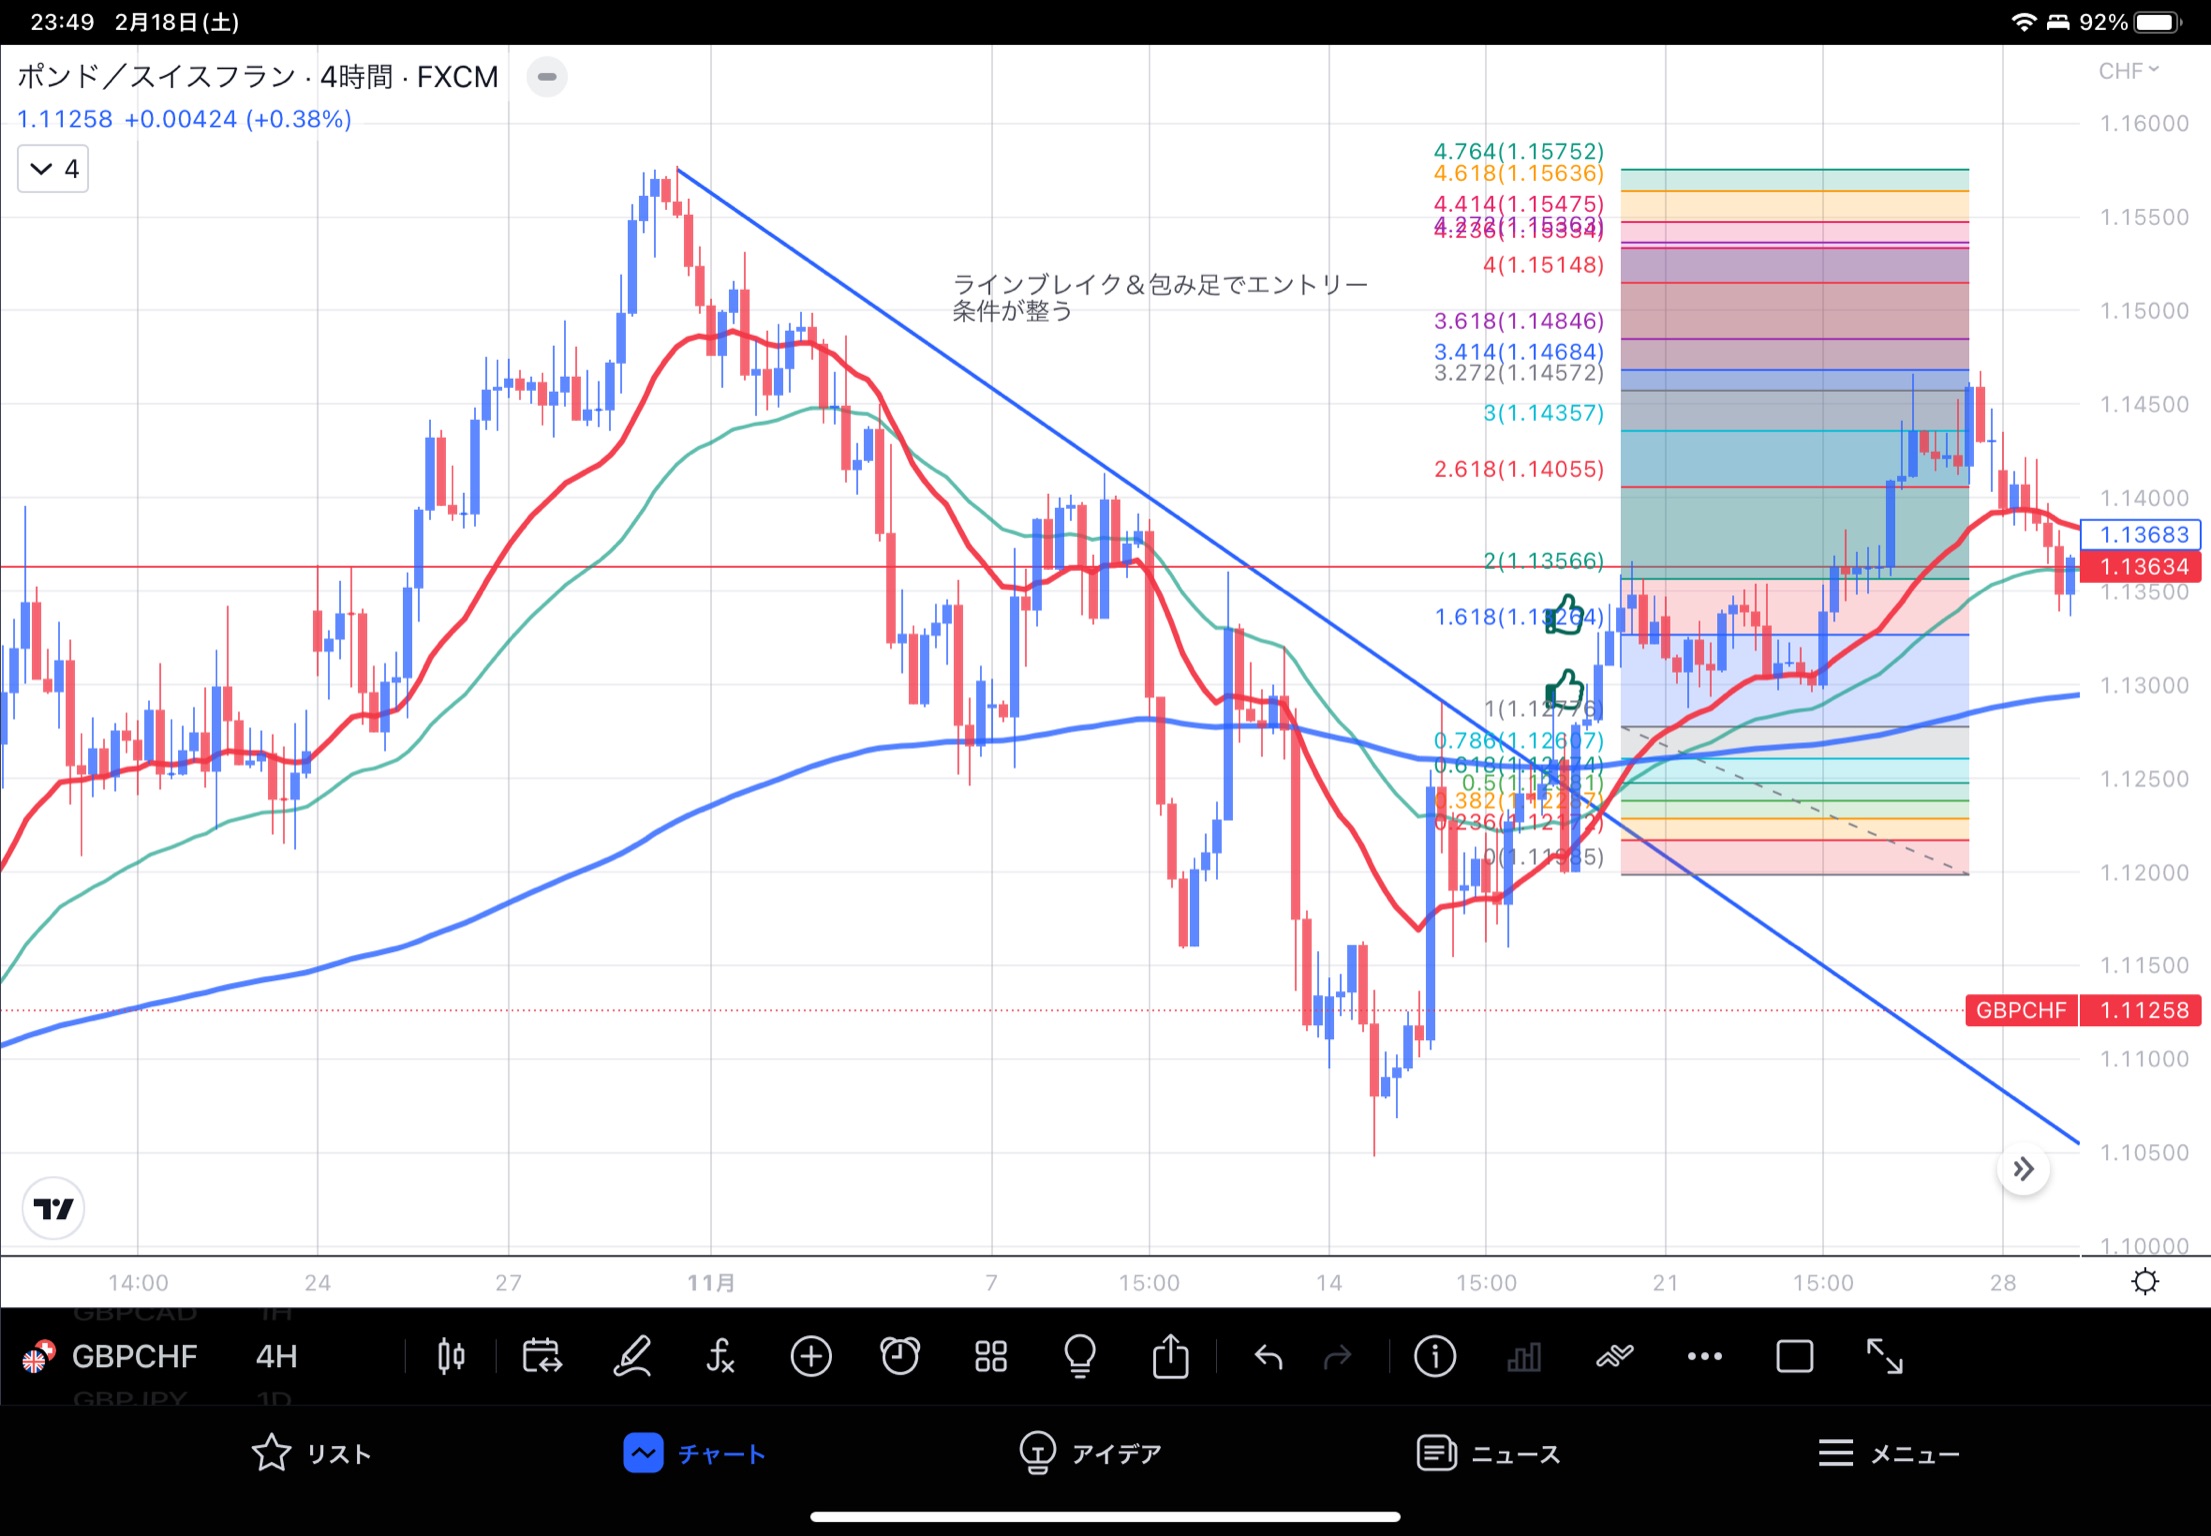Open the bar chart financials icon
This screenshot has width=2211, height=1536.
click(x=1524, y=1357)
